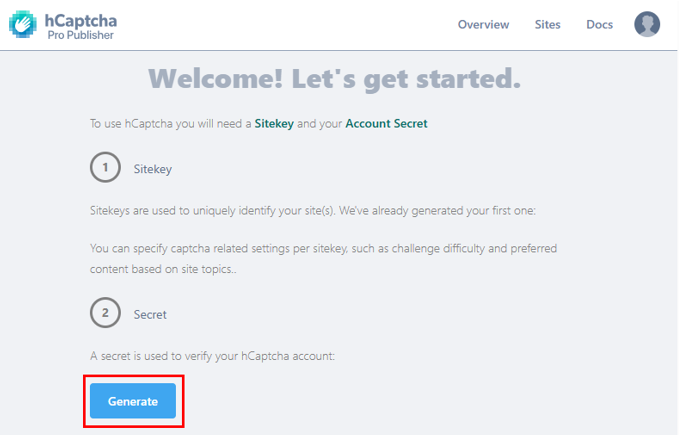Click the step 2 circle icon
This screenshot has width=679, height=435.
click(105, 313)
